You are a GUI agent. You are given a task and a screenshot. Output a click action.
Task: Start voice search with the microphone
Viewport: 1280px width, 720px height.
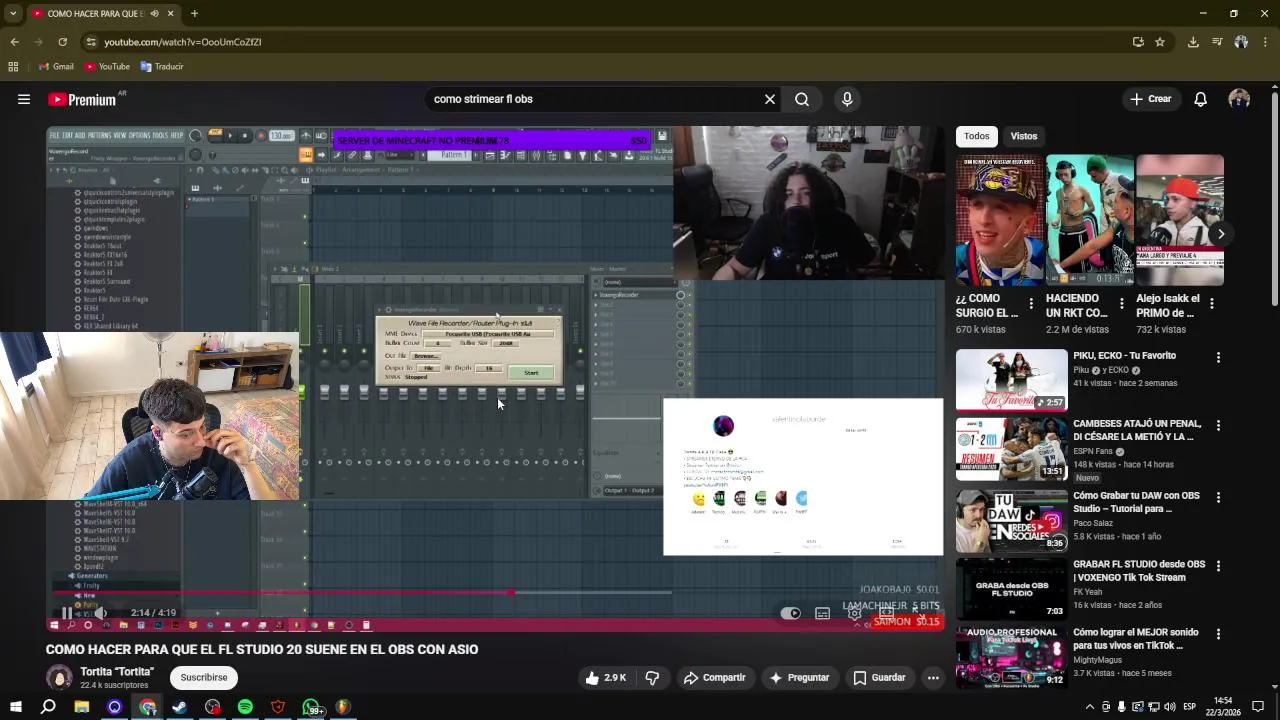tap(847, 99)
